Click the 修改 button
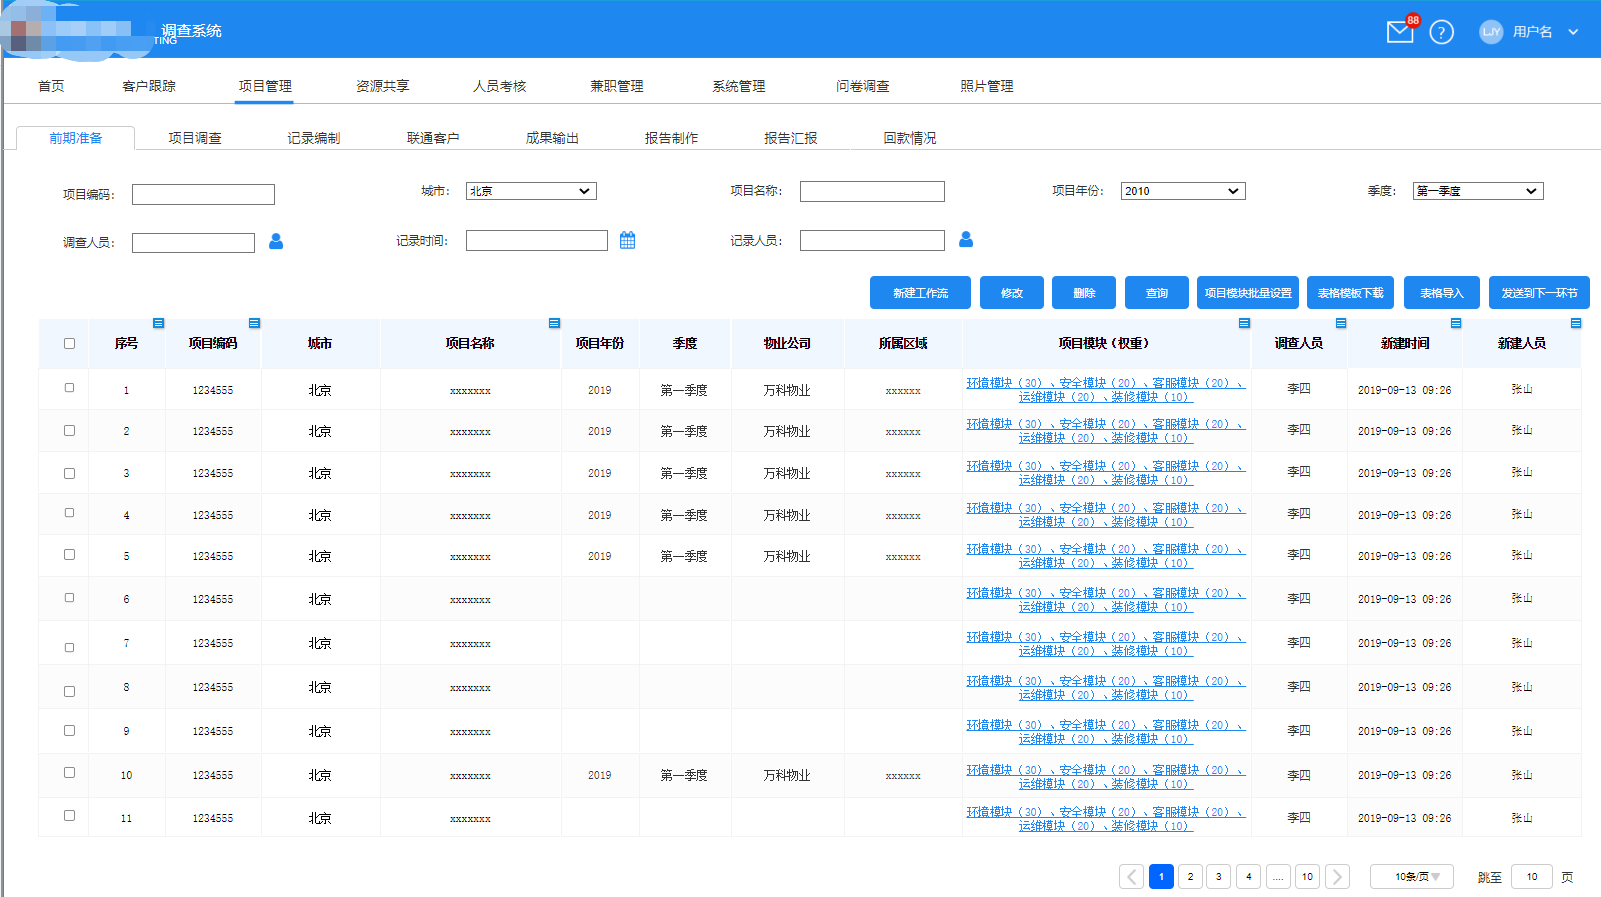The image size is (1601, 897). [1012, 293]
